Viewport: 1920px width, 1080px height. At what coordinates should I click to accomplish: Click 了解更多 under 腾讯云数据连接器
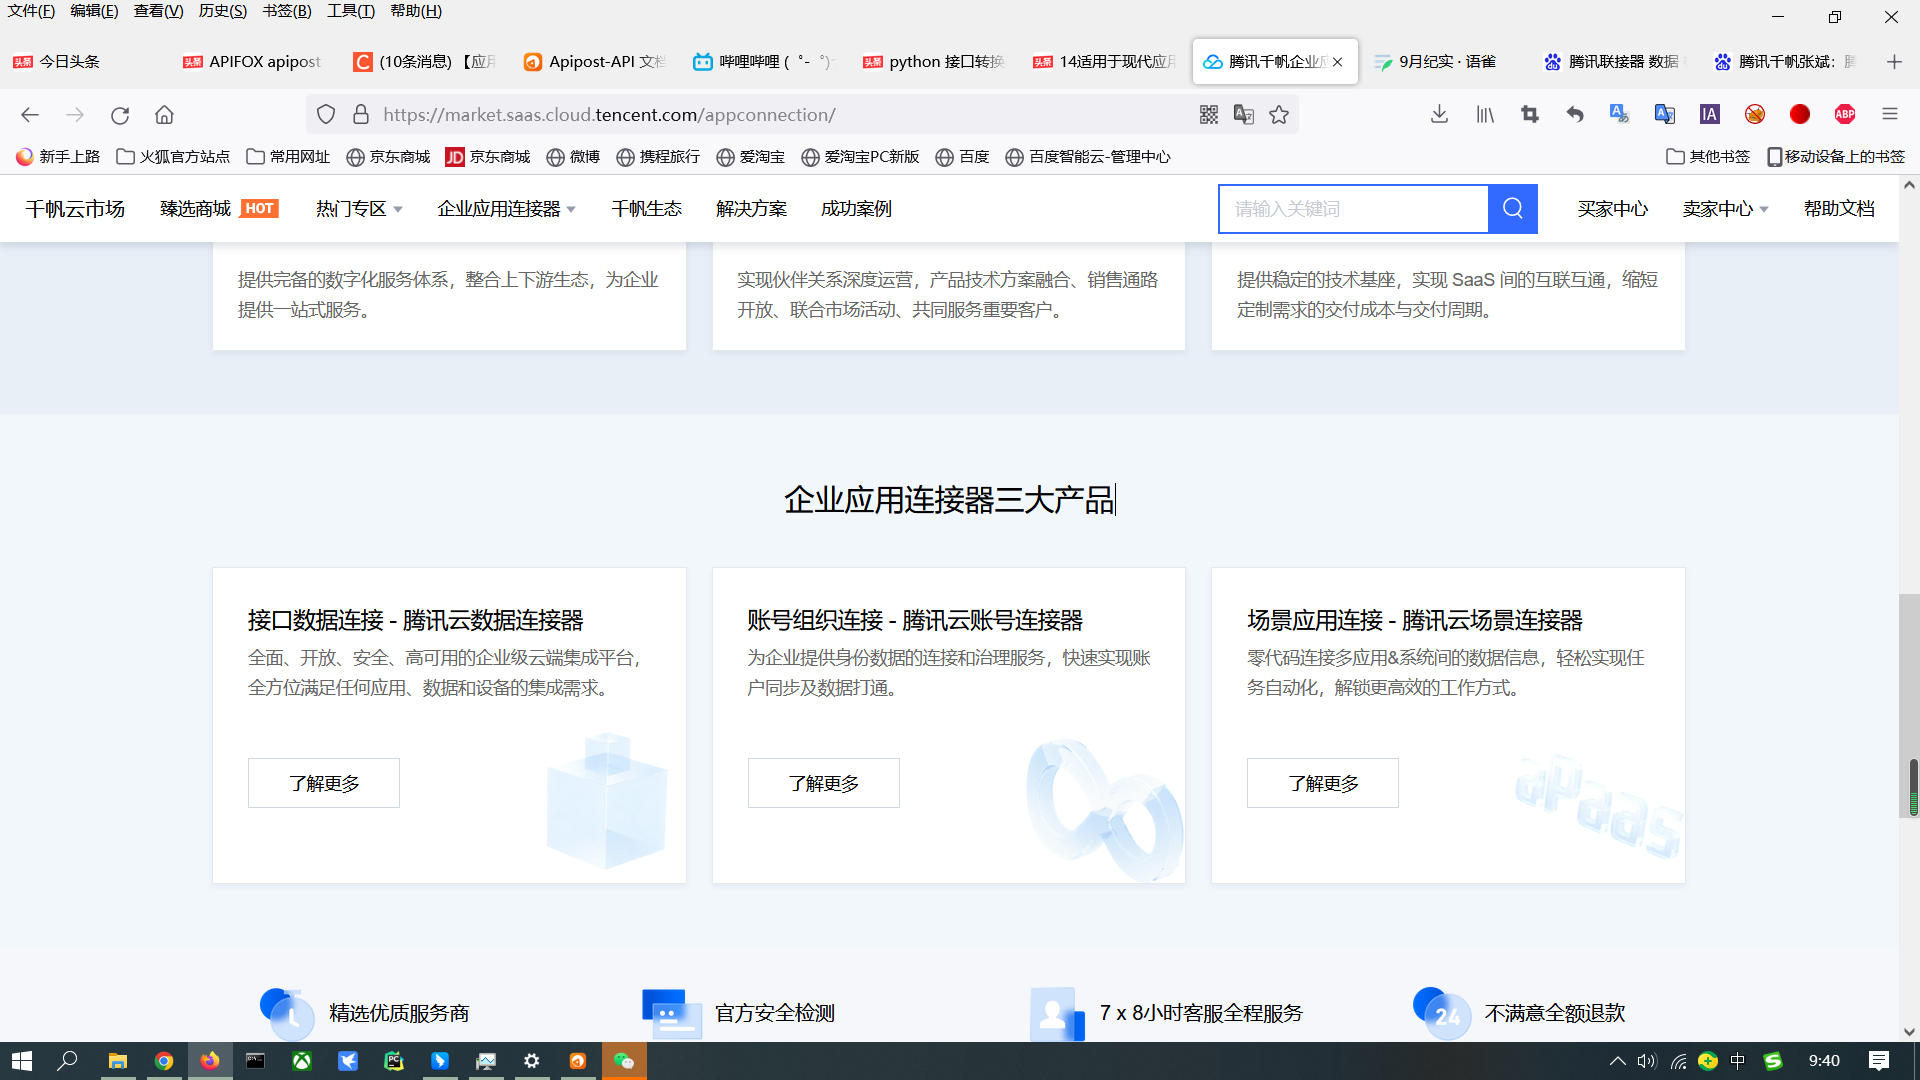tap(324, 783)
